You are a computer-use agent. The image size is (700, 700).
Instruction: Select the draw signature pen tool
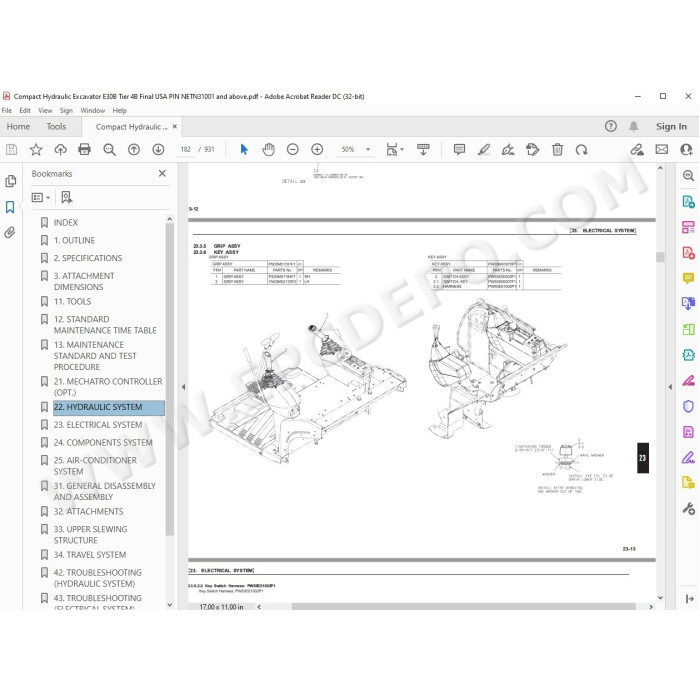coord(508,150)
